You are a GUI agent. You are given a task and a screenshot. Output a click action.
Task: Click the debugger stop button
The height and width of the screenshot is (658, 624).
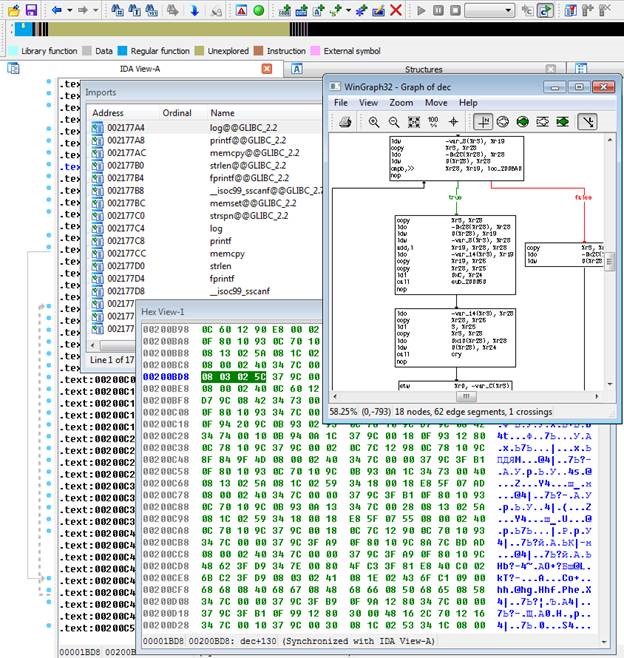(455, 10)
